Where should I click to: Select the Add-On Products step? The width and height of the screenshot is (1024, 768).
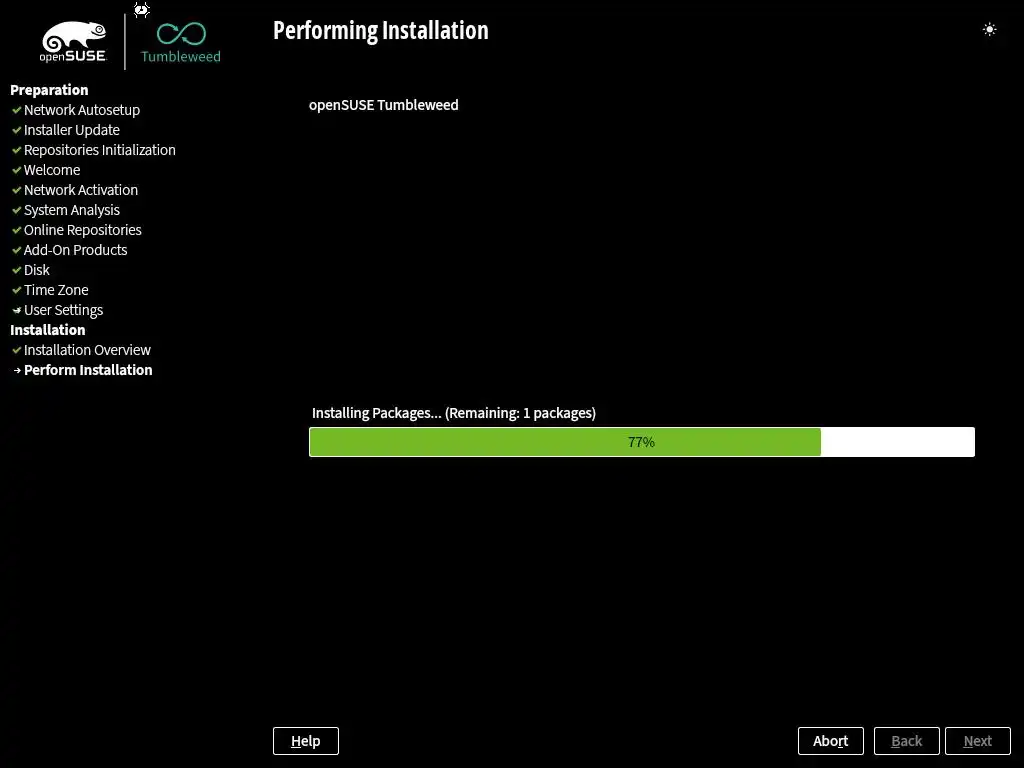click(76, 250)
